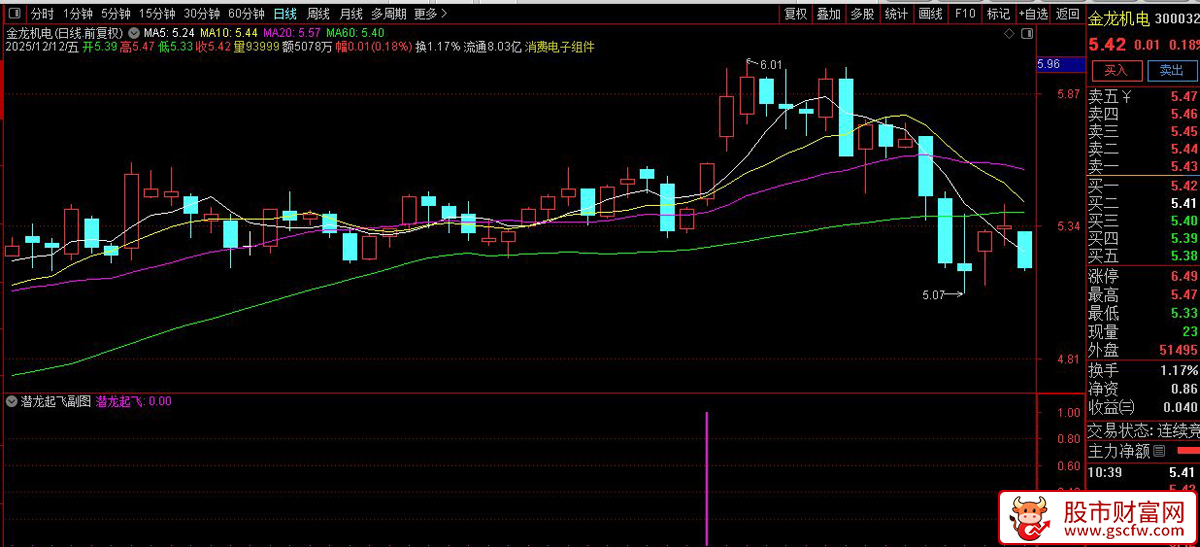Click the blue 卖出 sell button
1200x547 pixels.
click(x=1171, y=70)
